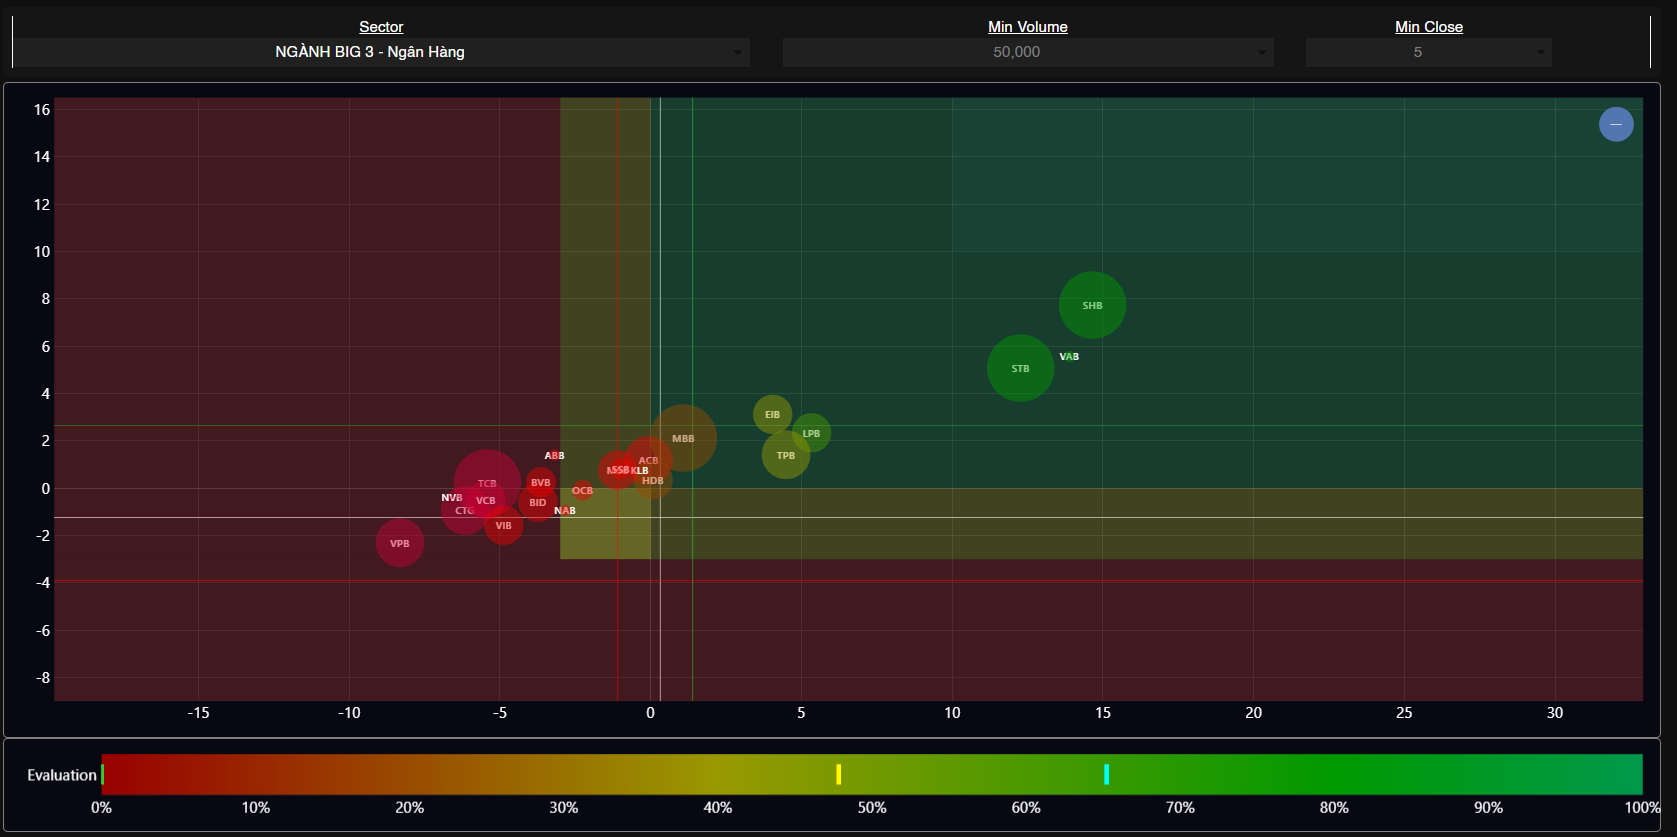
Task: Expand the Min Close dropdown arrow
Action: (1540, 53)
